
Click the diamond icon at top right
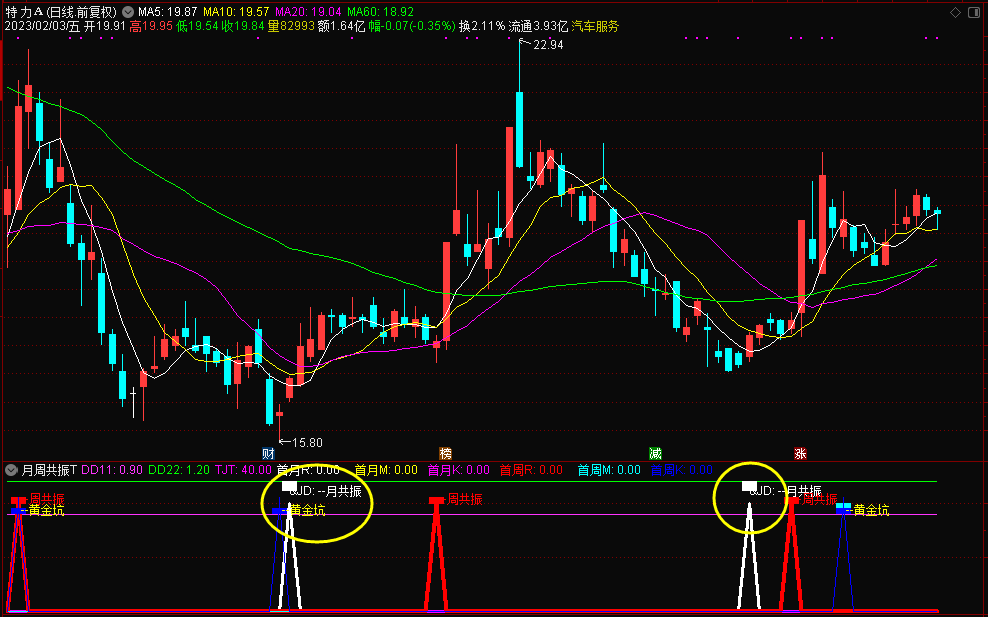pos(956,12)
